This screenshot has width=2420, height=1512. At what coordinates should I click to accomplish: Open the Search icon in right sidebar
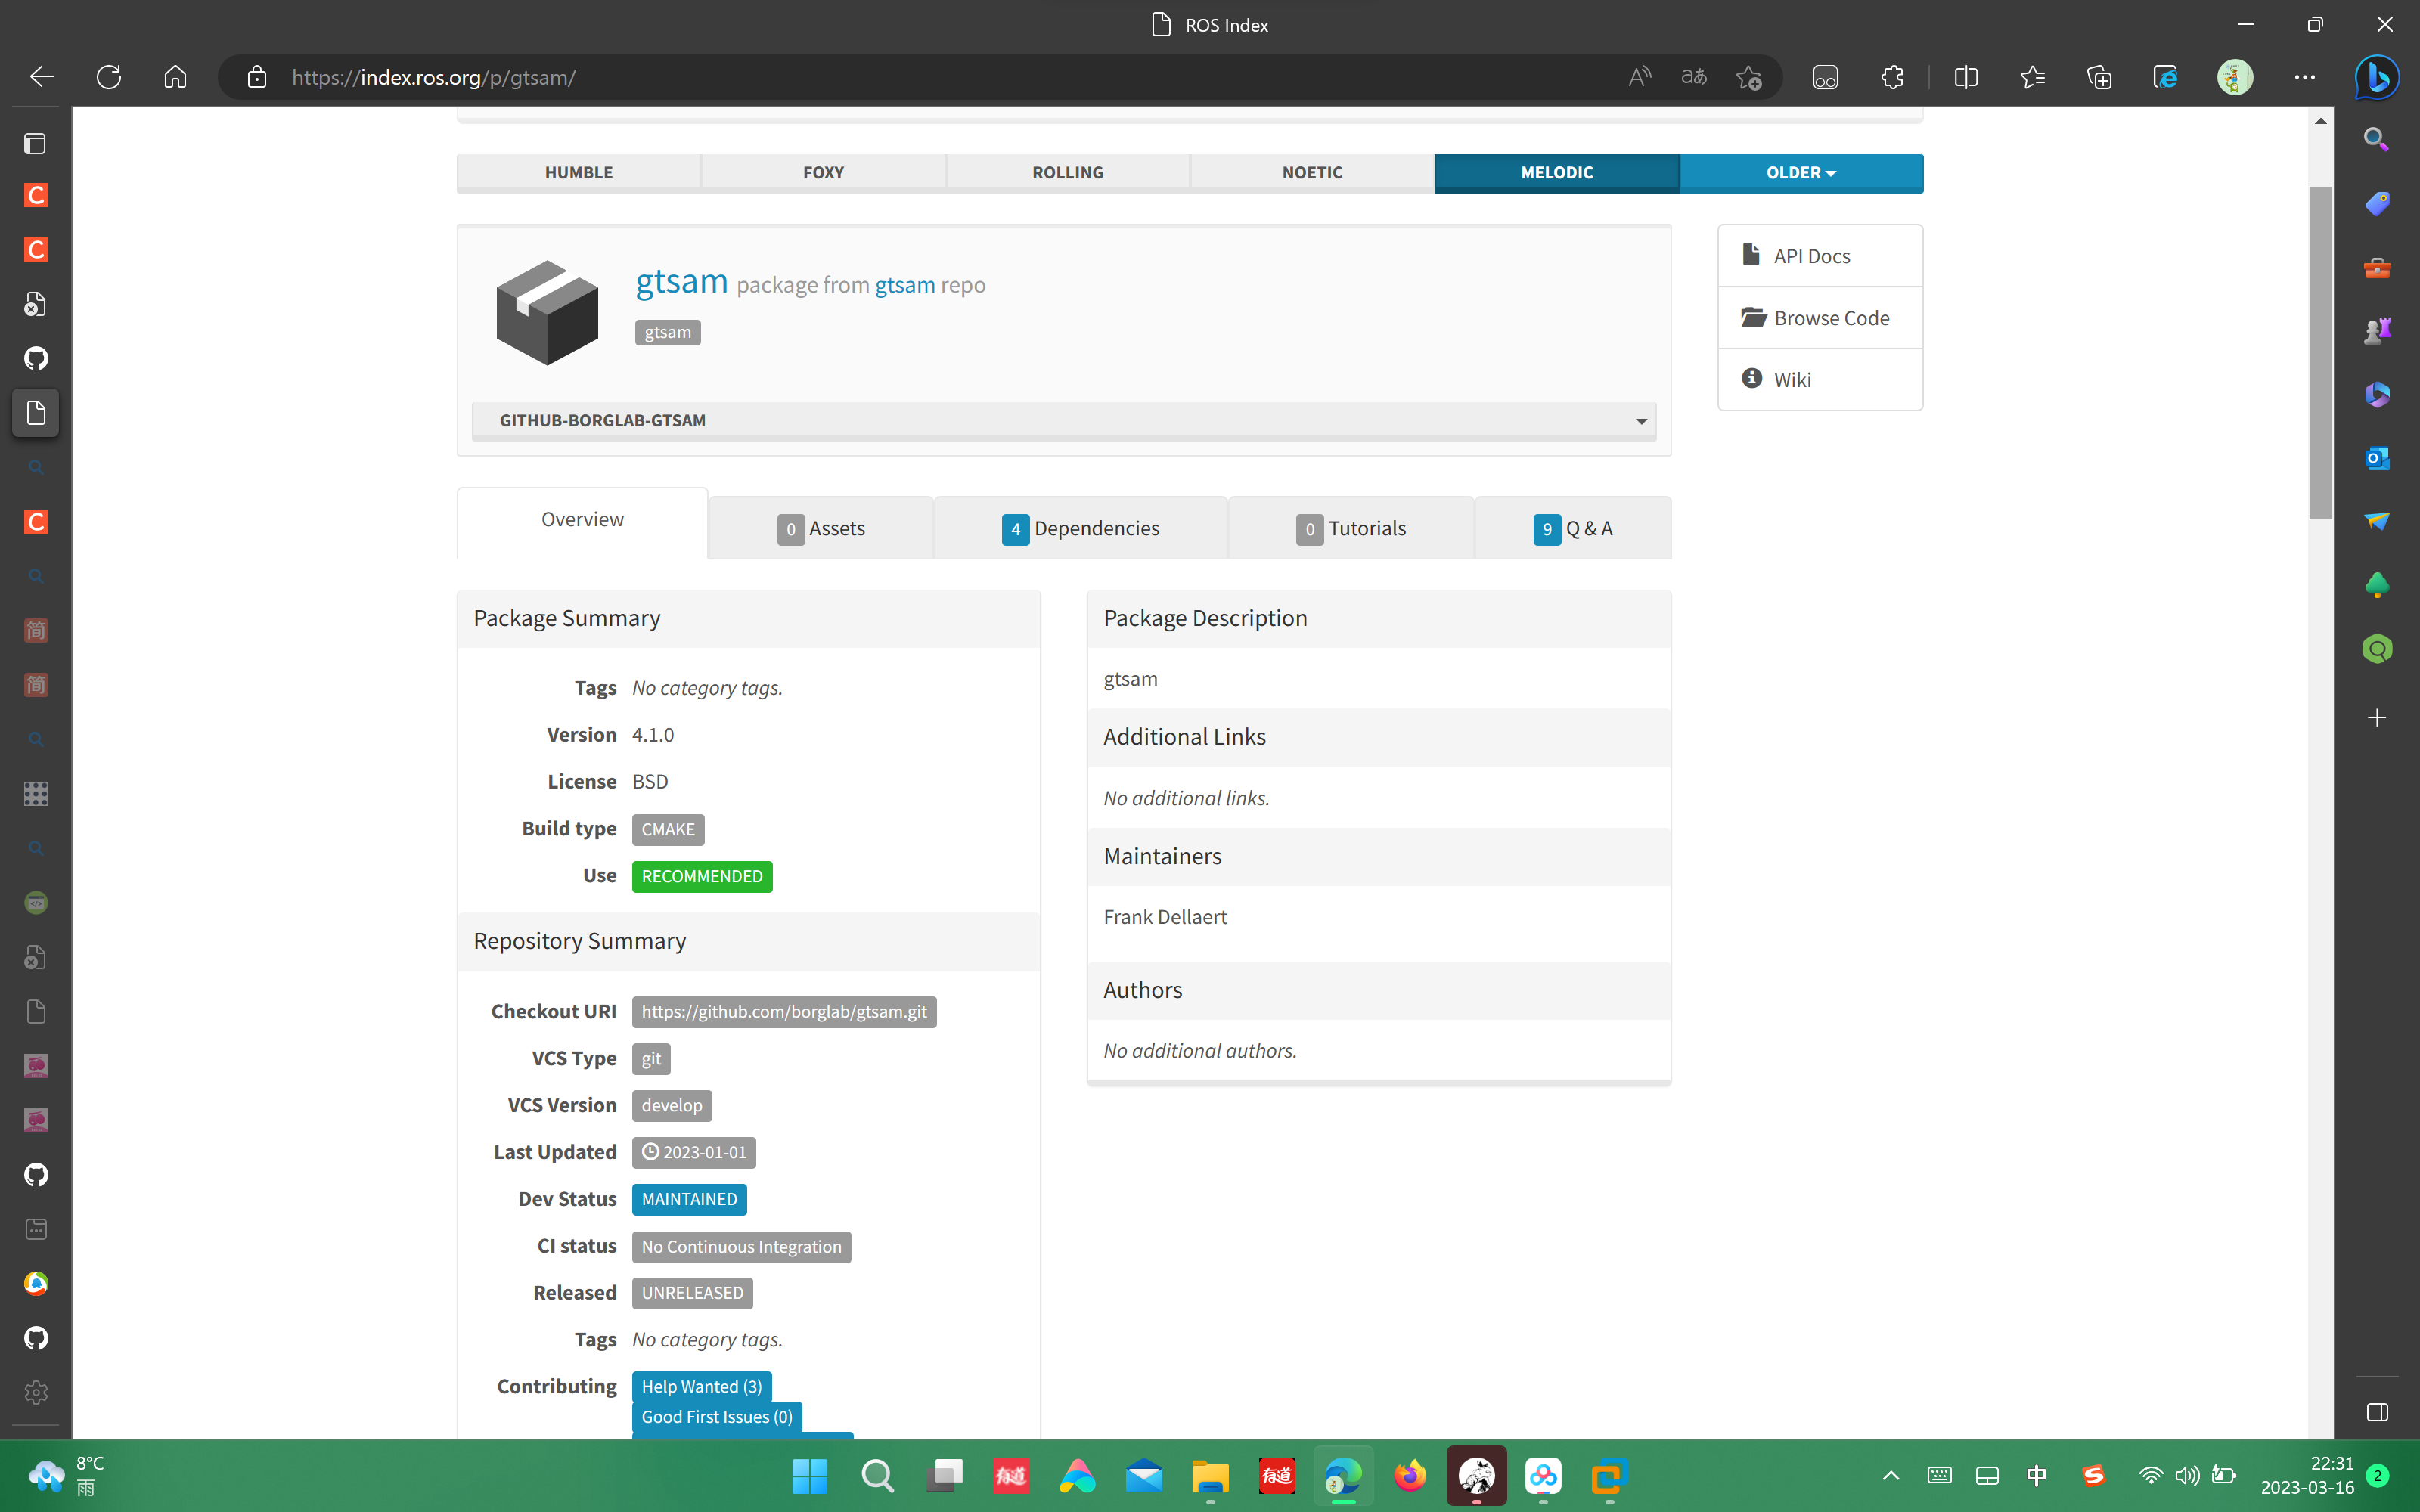[2377, 139]
